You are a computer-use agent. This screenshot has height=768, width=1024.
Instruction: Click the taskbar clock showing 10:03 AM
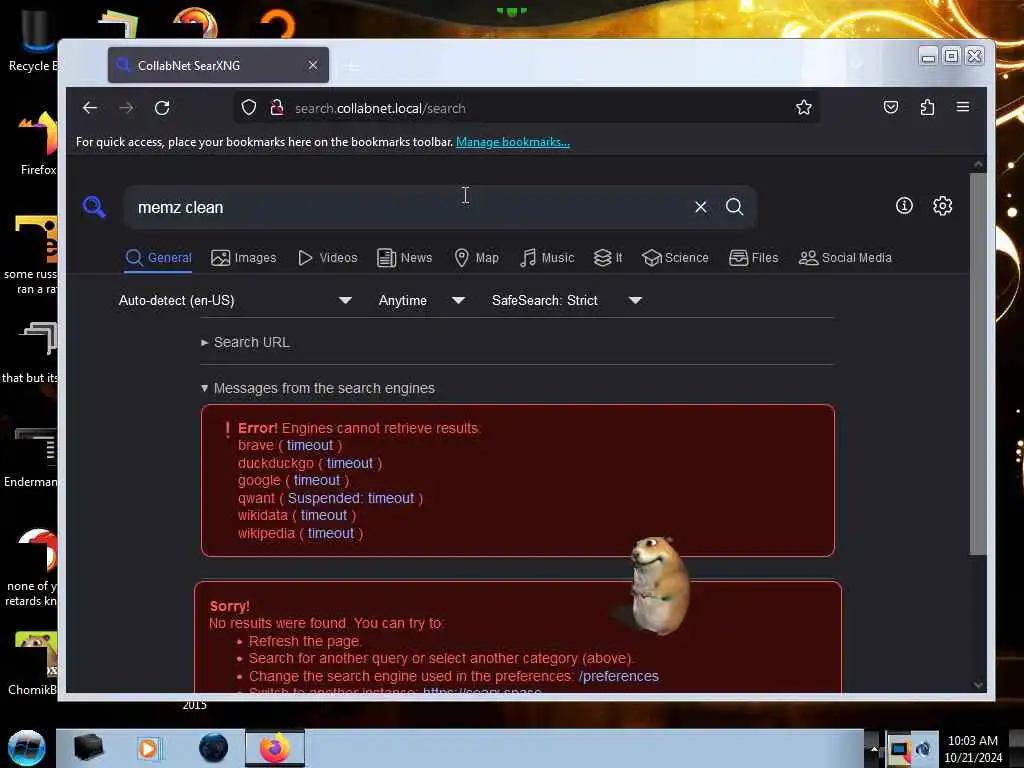click(972, 749)
